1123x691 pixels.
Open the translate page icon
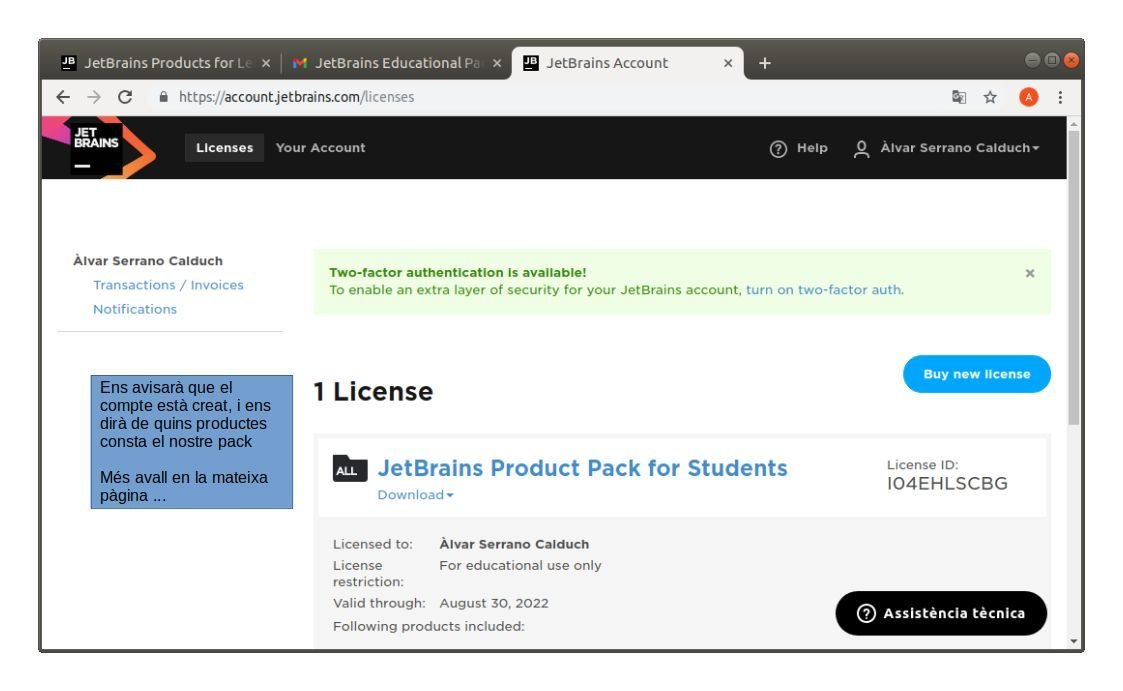(958, 97)
